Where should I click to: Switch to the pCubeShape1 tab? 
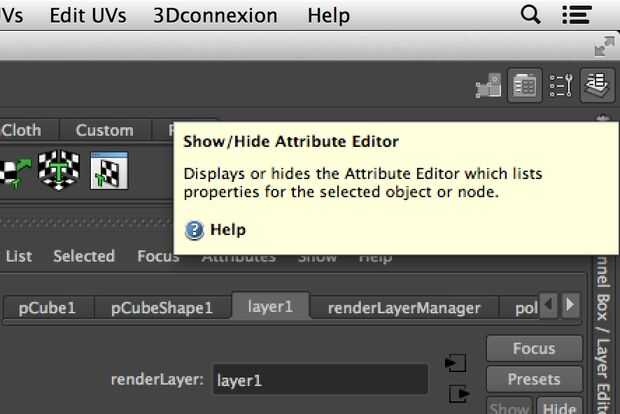pyautogui.click(x=161, y=307)
